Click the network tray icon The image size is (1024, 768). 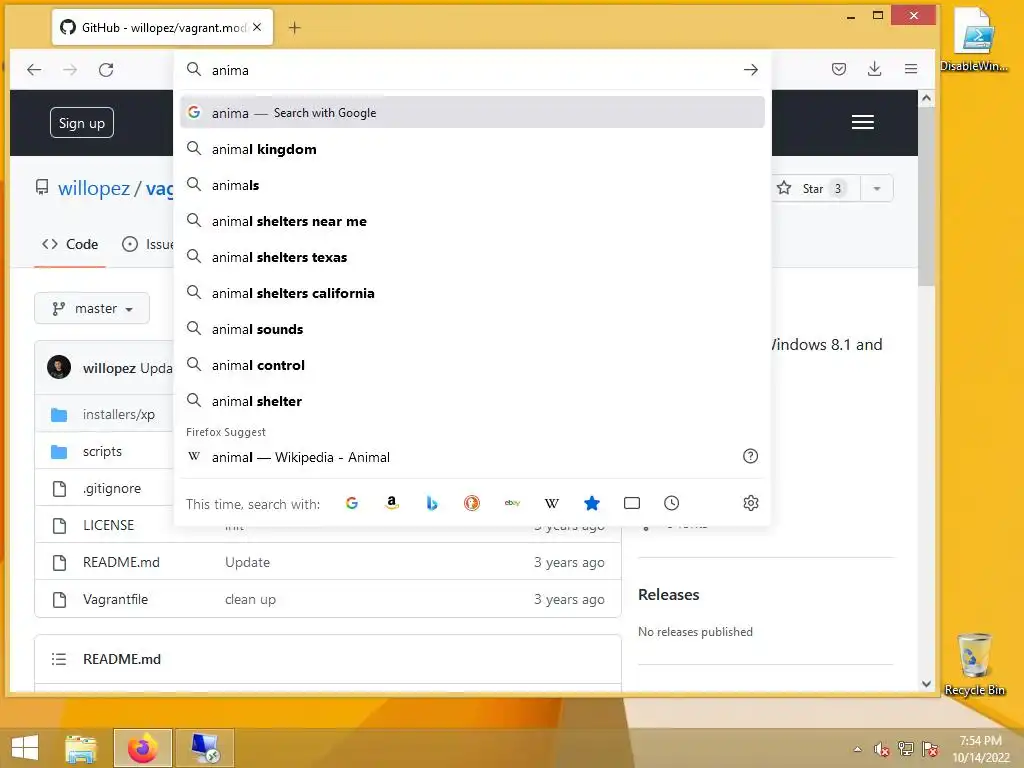pos(906,749)
